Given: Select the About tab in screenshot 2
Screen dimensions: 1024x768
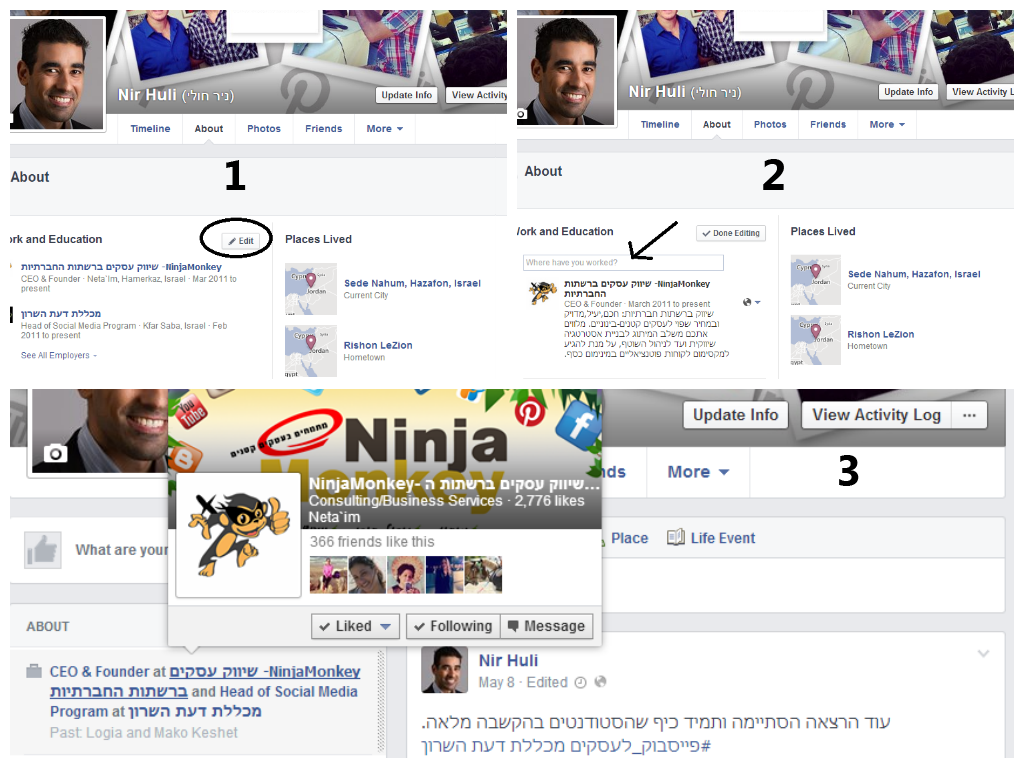Looking at the screenshot, I should (x=716, y=124).
